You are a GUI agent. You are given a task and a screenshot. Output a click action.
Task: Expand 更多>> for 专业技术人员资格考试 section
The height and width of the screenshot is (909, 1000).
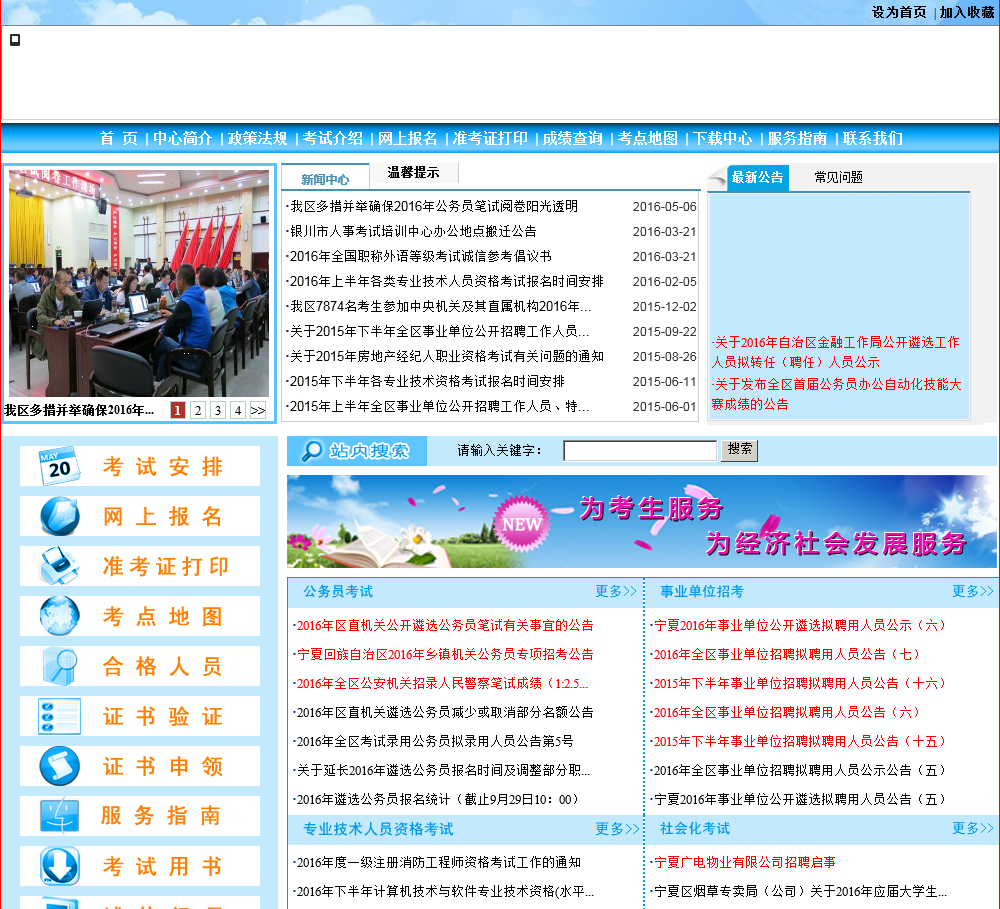coord(616,829)
